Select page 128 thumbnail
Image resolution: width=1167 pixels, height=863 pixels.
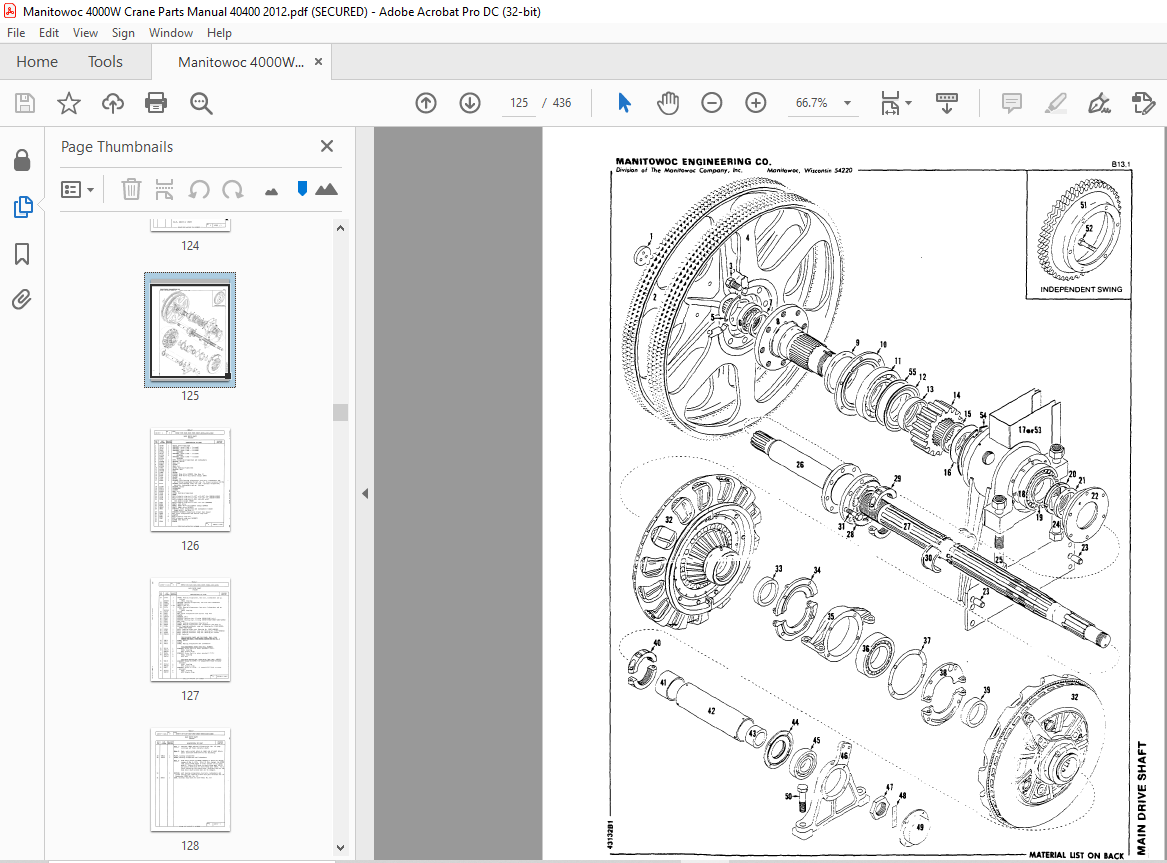(x=191, y=780)
